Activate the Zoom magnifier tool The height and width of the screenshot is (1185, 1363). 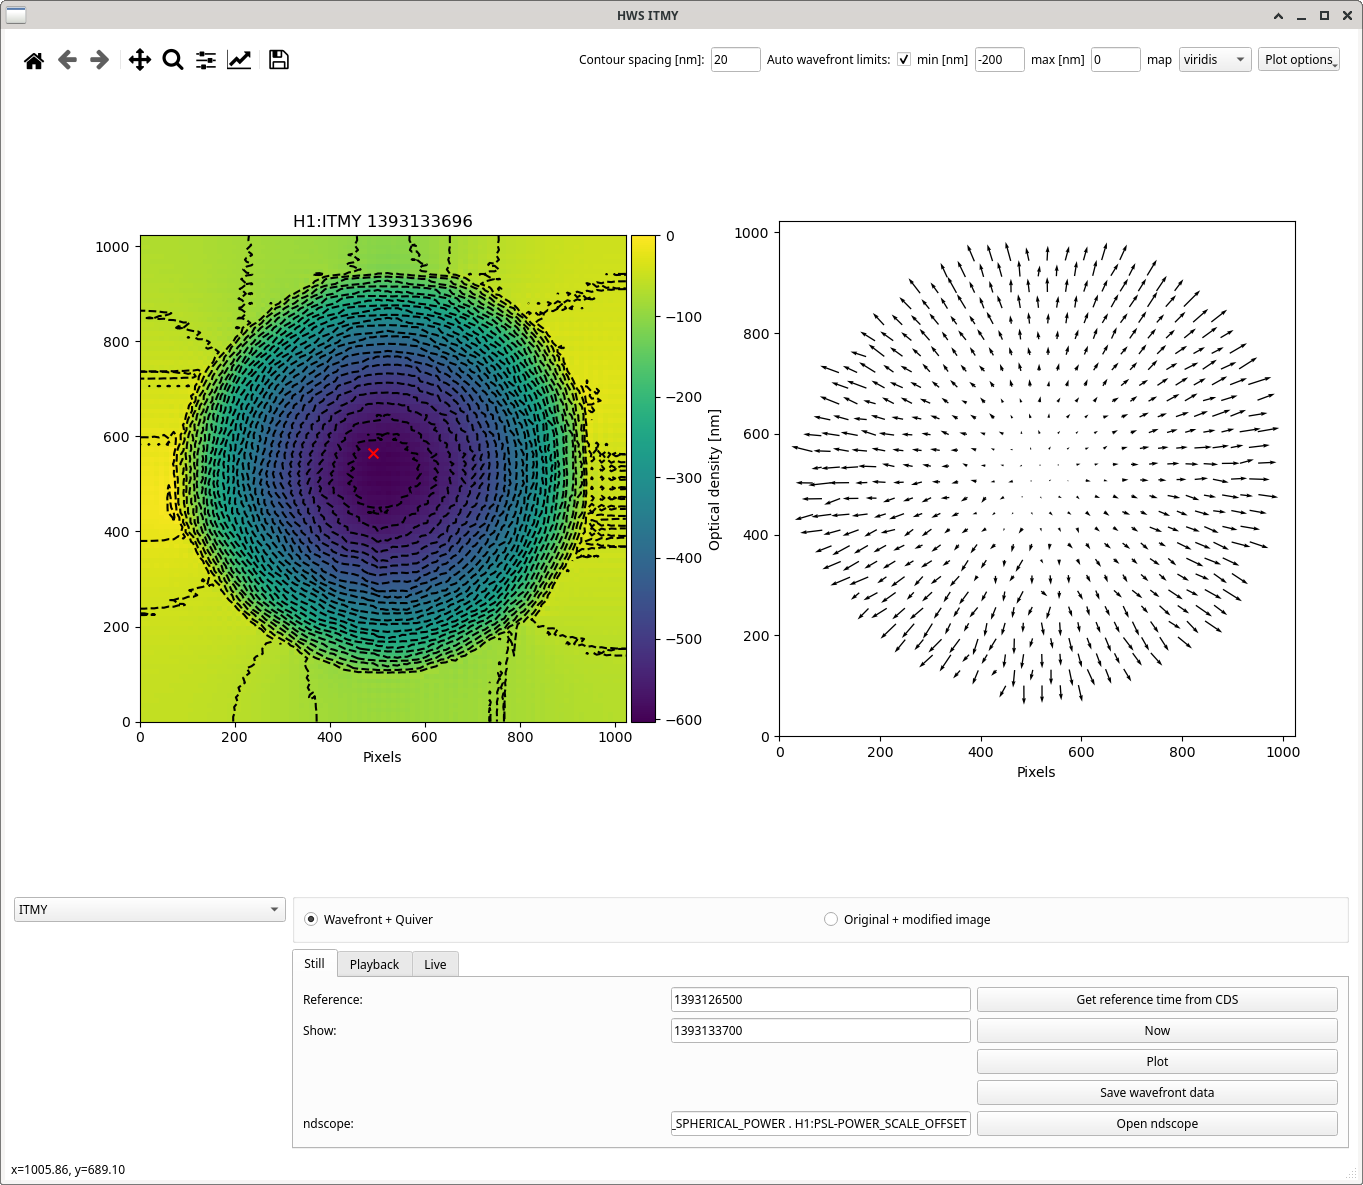(x=173, y=60)
